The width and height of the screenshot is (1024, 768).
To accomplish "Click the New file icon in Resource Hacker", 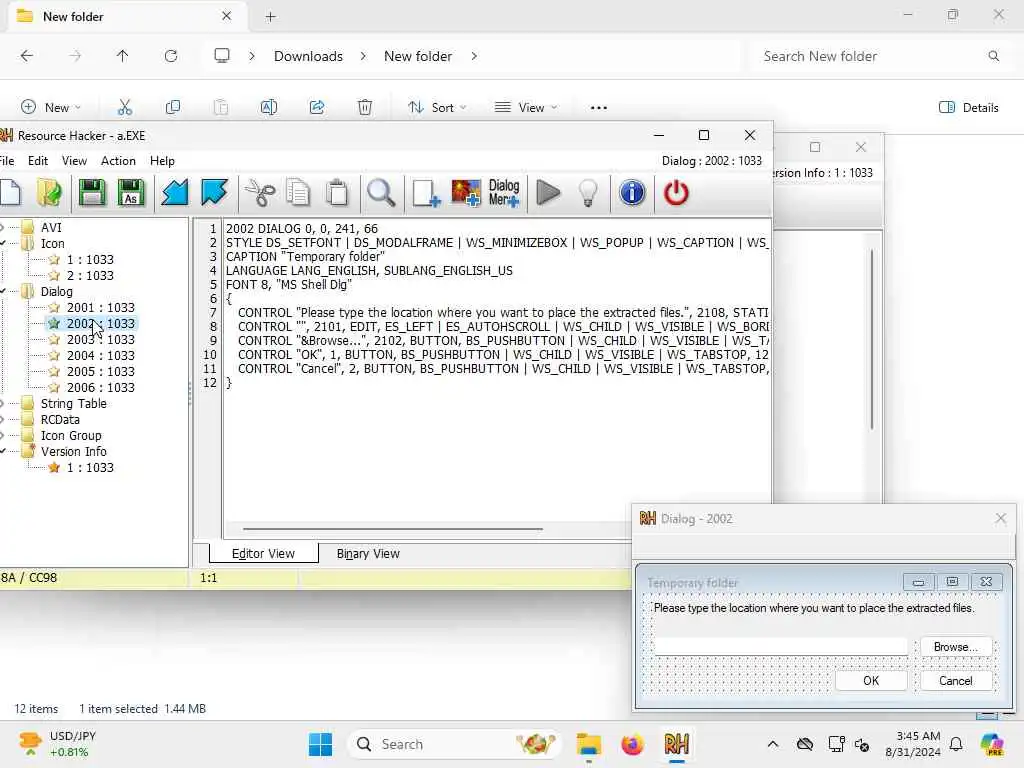I will (x=10, y=193).
